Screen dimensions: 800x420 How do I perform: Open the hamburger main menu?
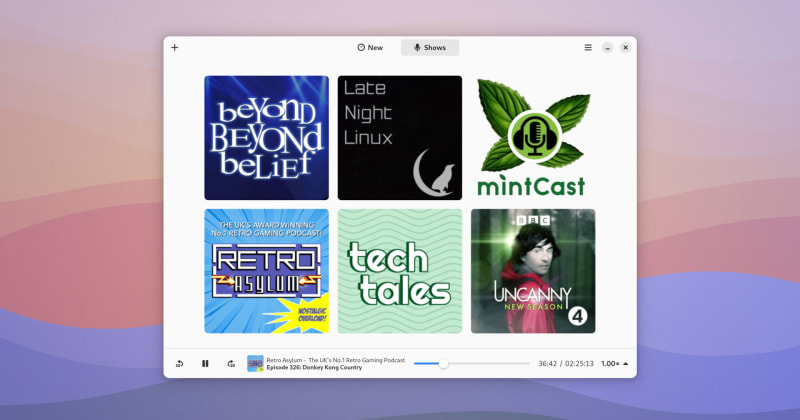pos(588,47)
